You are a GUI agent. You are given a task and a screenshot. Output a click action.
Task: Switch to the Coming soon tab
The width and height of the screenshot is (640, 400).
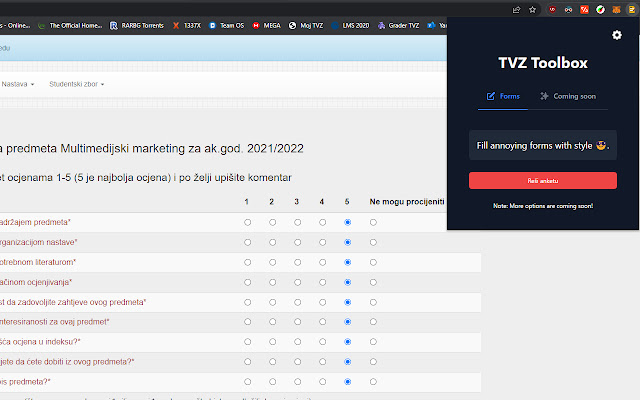568,96
